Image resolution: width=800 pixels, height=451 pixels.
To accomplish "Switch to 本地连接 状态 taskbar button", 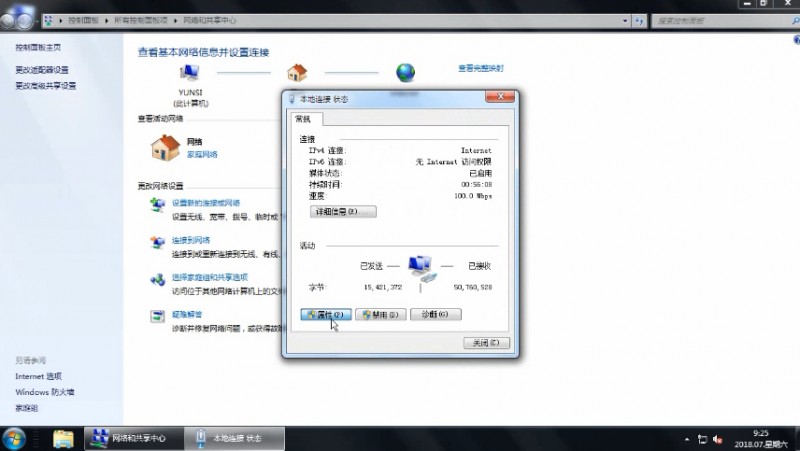I will [234, 439].
